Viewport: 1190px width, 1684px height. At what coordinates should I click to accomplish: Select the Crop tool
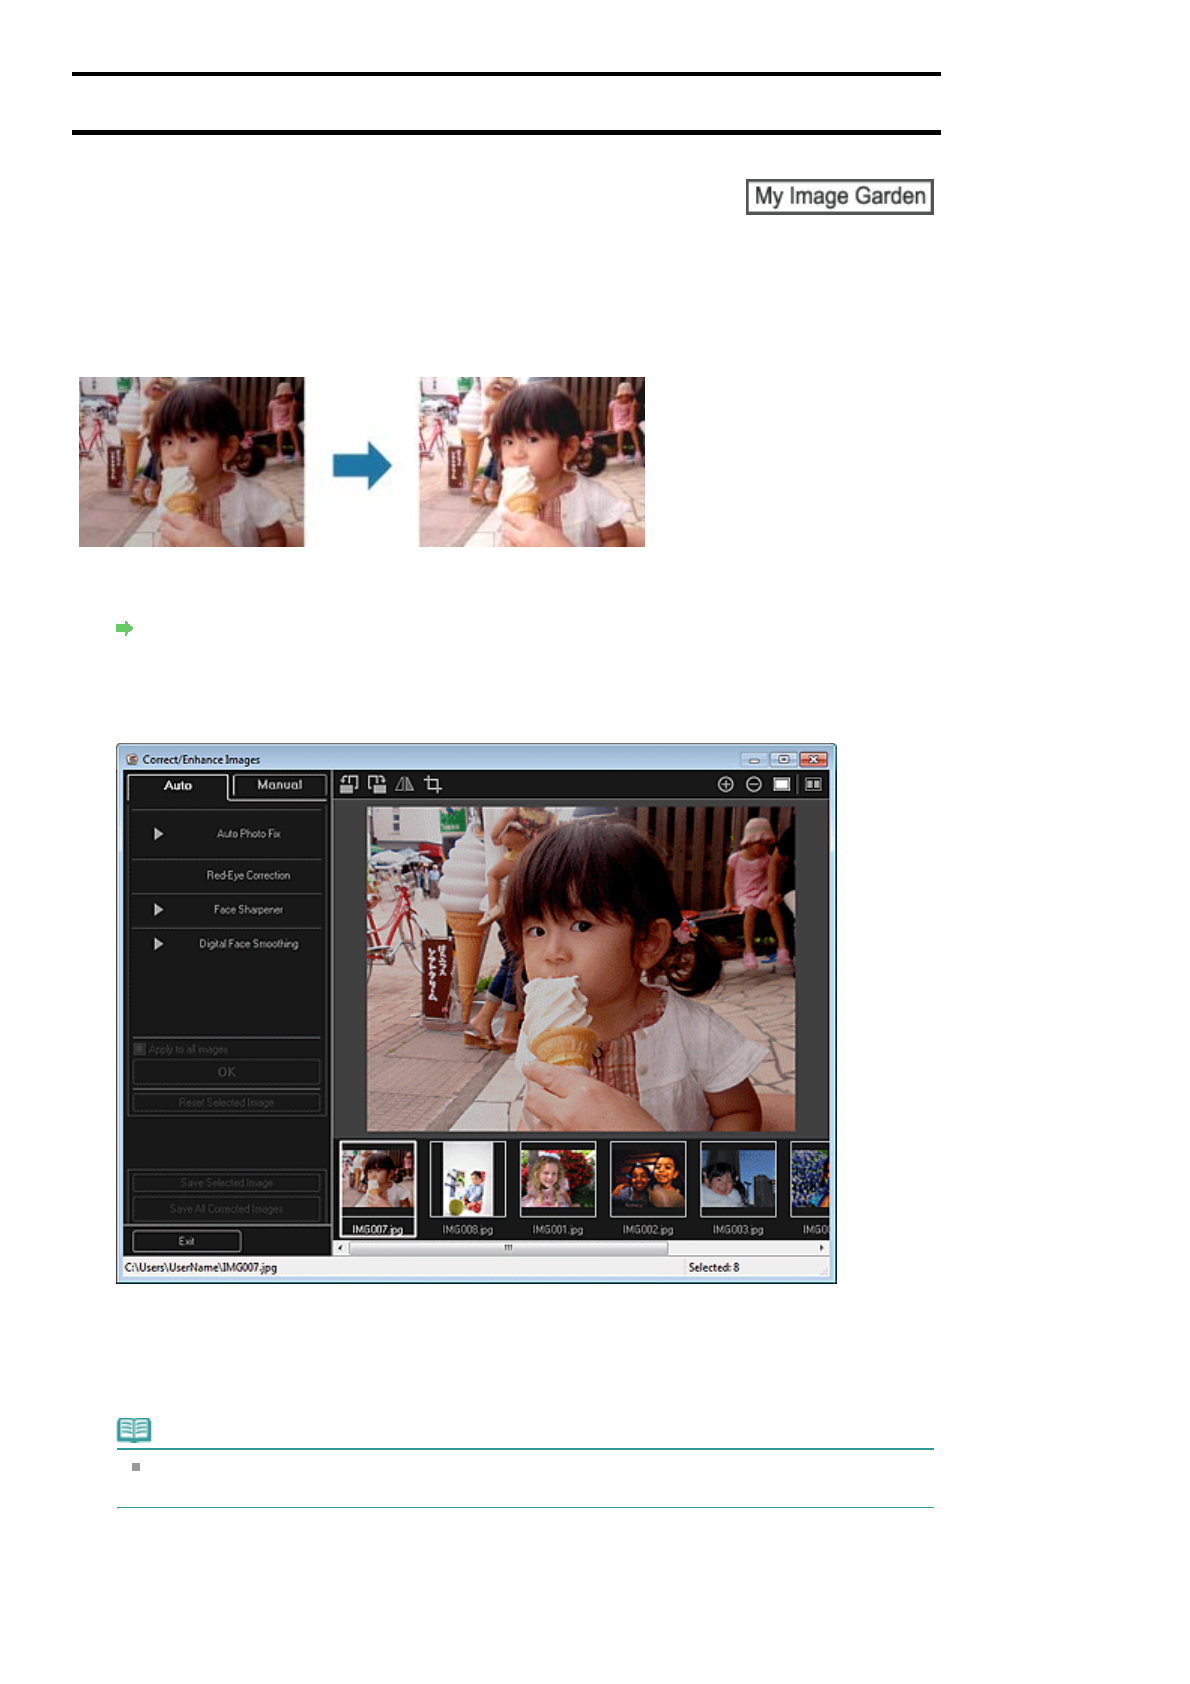click(433, 785)
